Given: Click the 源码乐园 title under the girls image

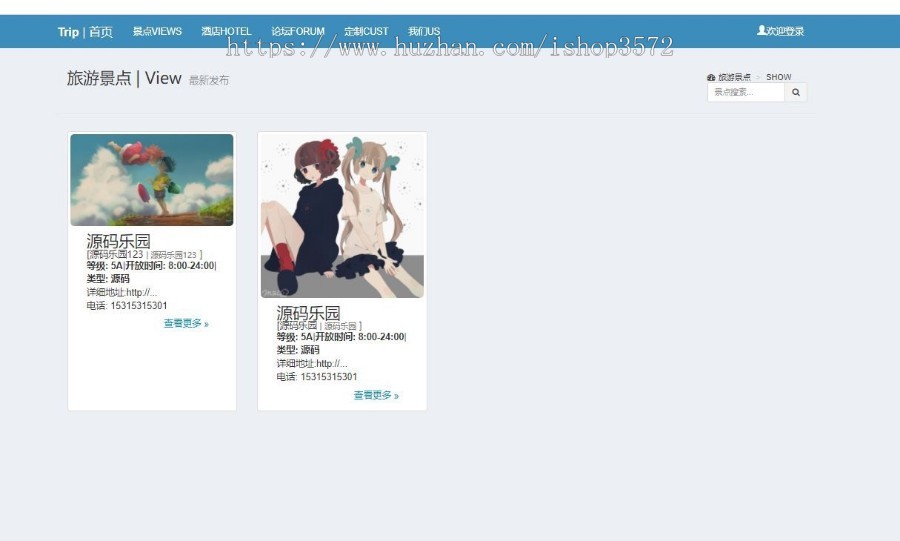Looking at the screenshot, I should pos(308,313).
